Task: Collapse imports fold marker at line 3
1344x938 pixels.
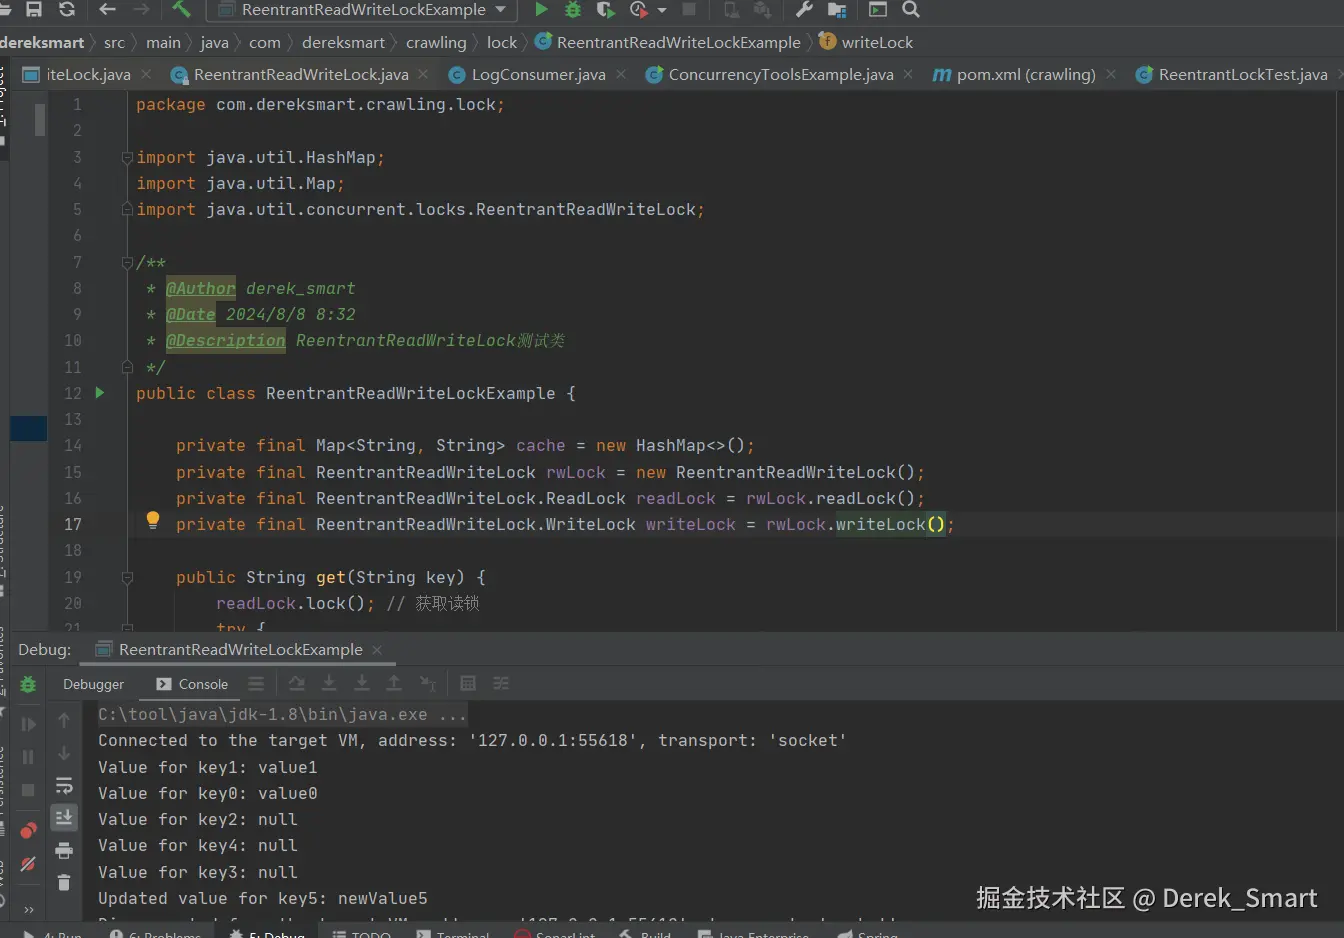Action: pyautogui.click(x=127, y=157)
